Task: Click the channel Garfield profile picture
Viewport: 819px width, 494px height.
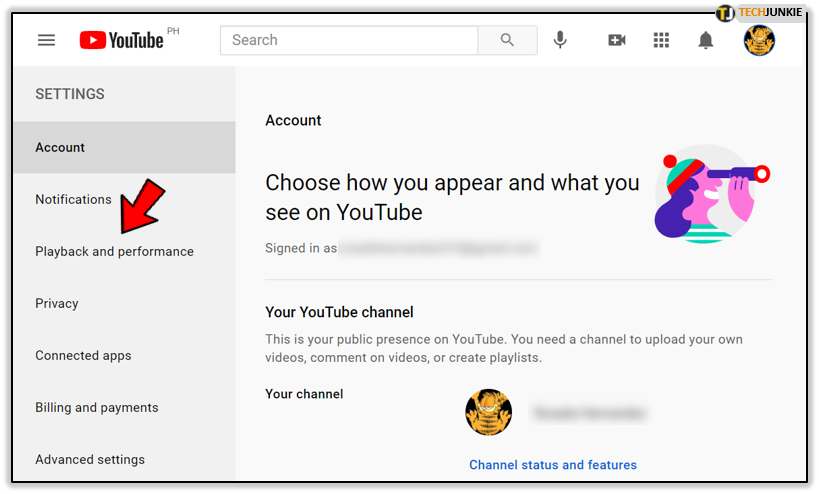Action: [488, 412]
